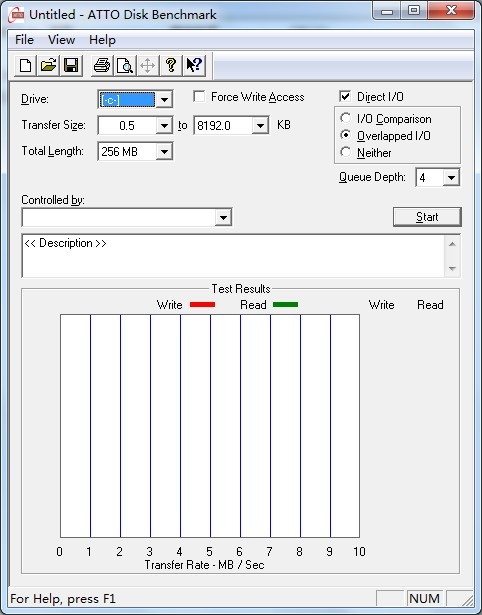This screenshot has width=482, height=615.
Task: Open a saved benchmark via folder icon
Action: click(x=48, y=65)
